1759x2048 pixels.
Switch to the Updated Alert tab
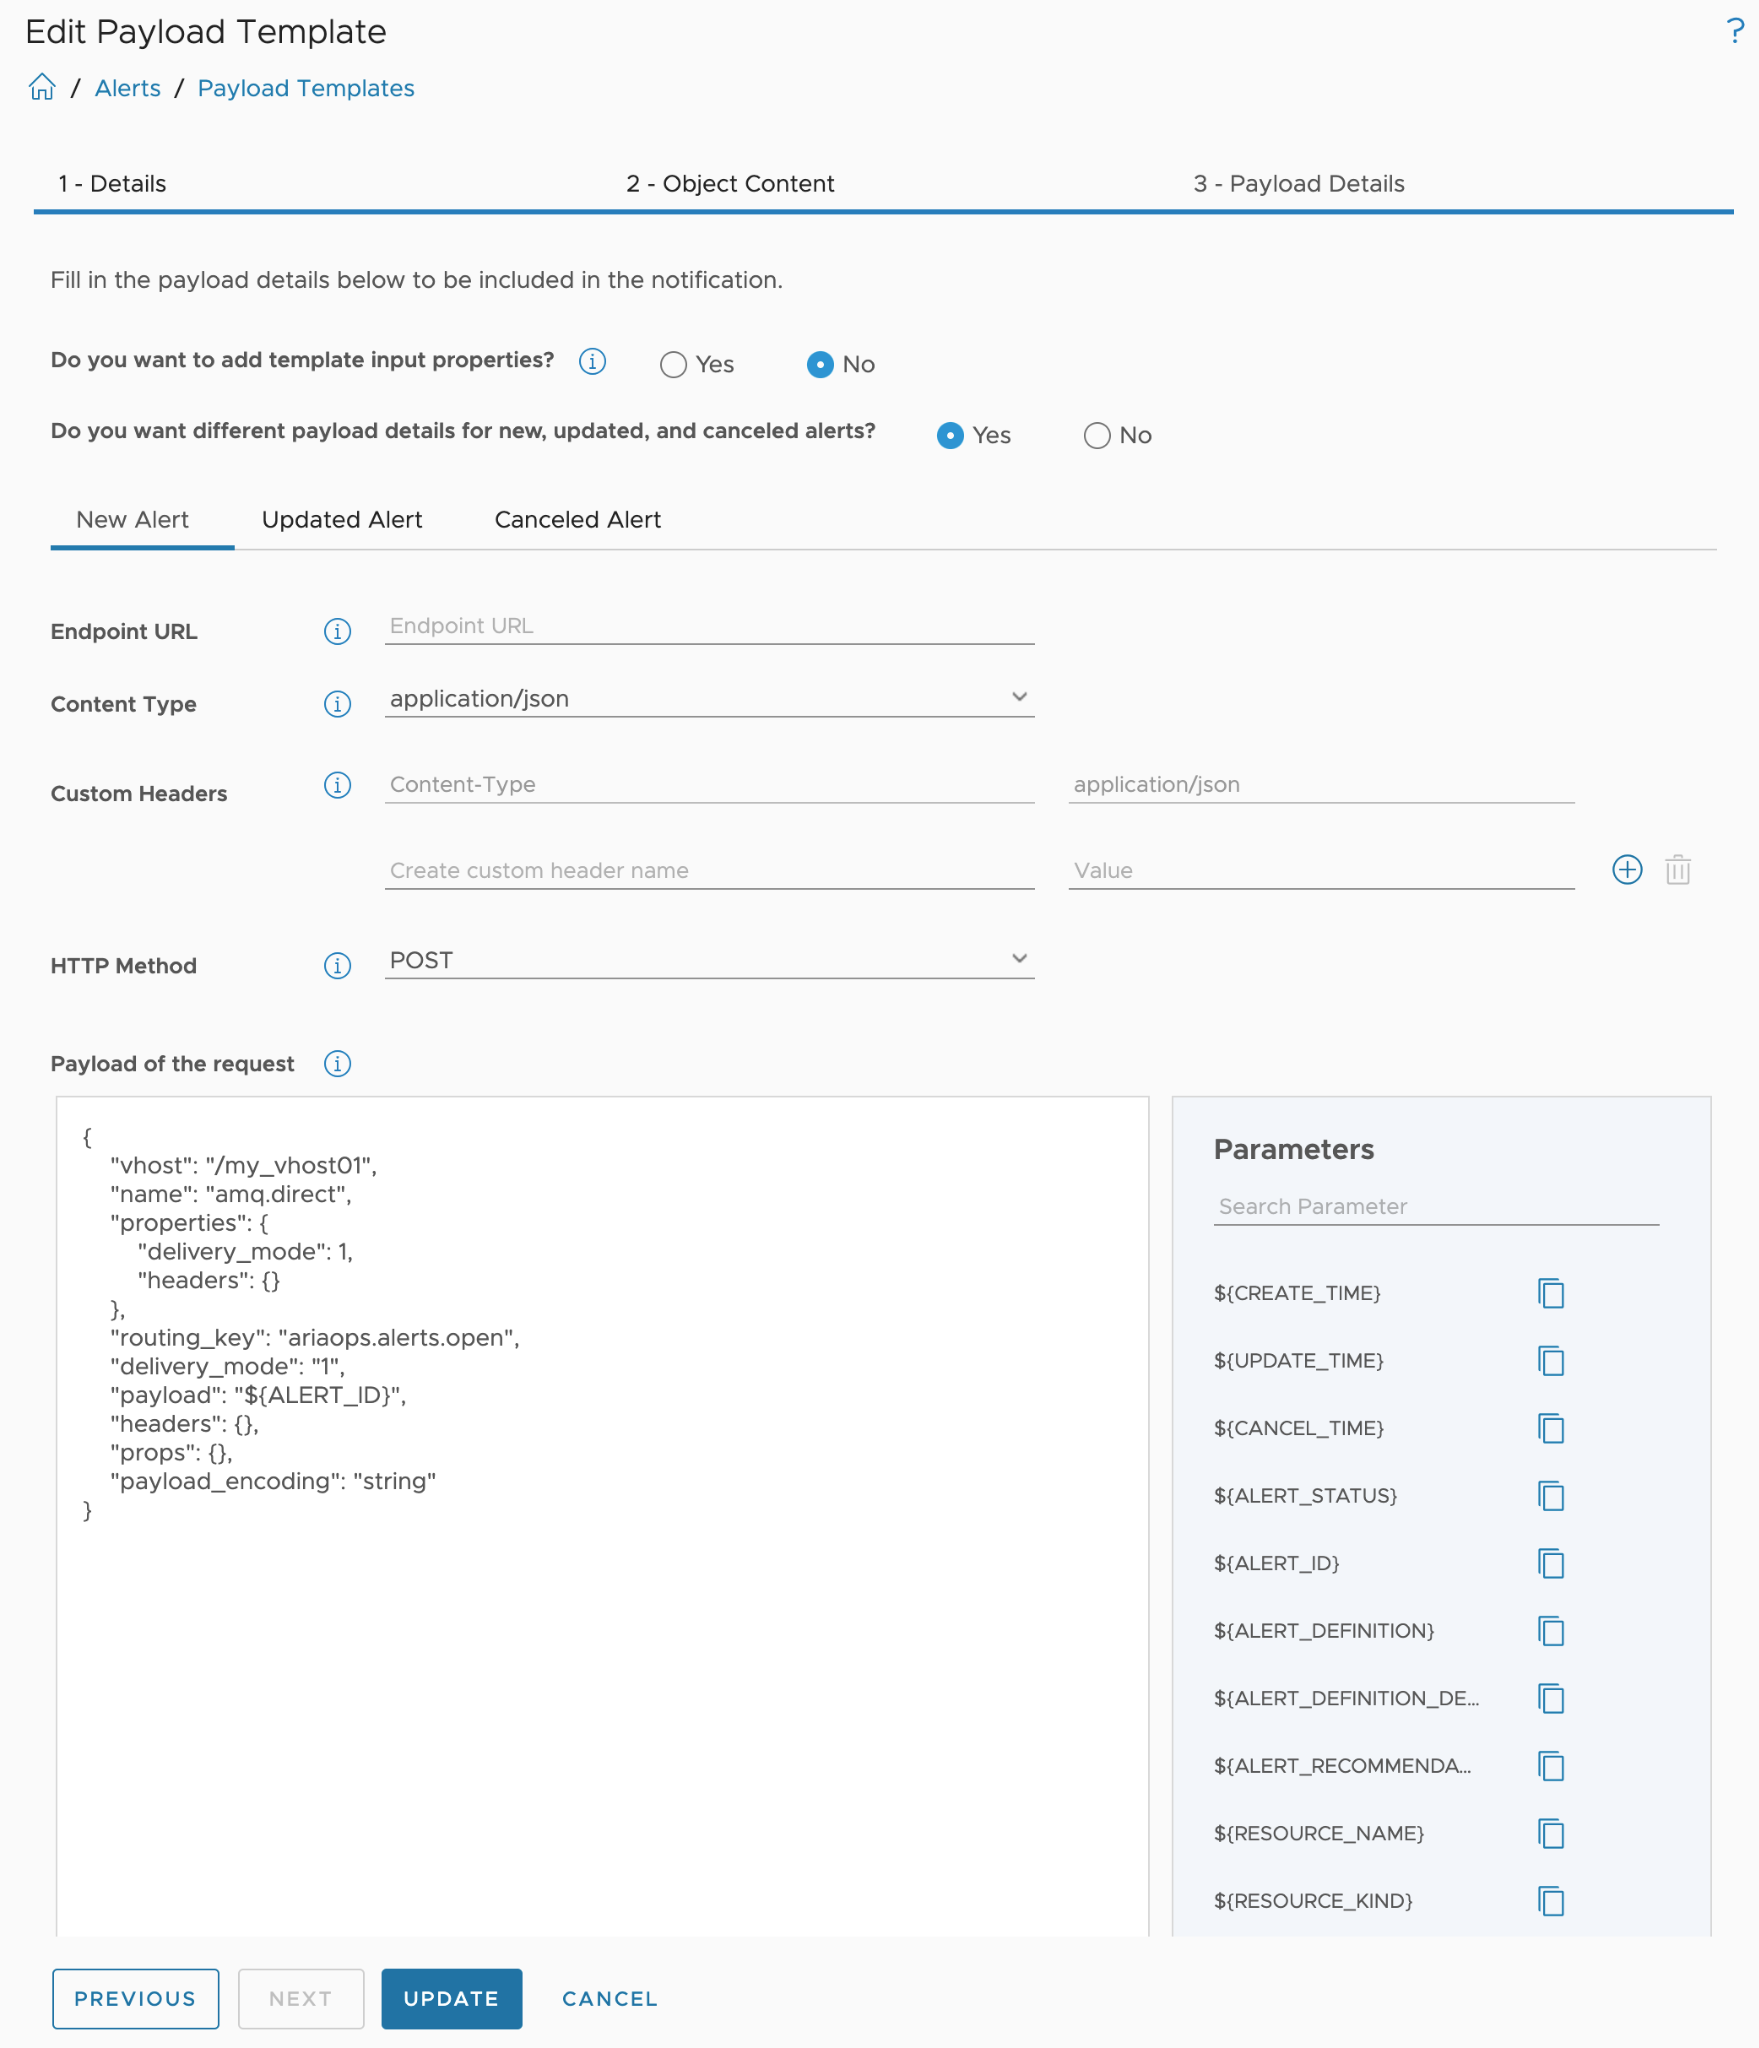(342, 519)
